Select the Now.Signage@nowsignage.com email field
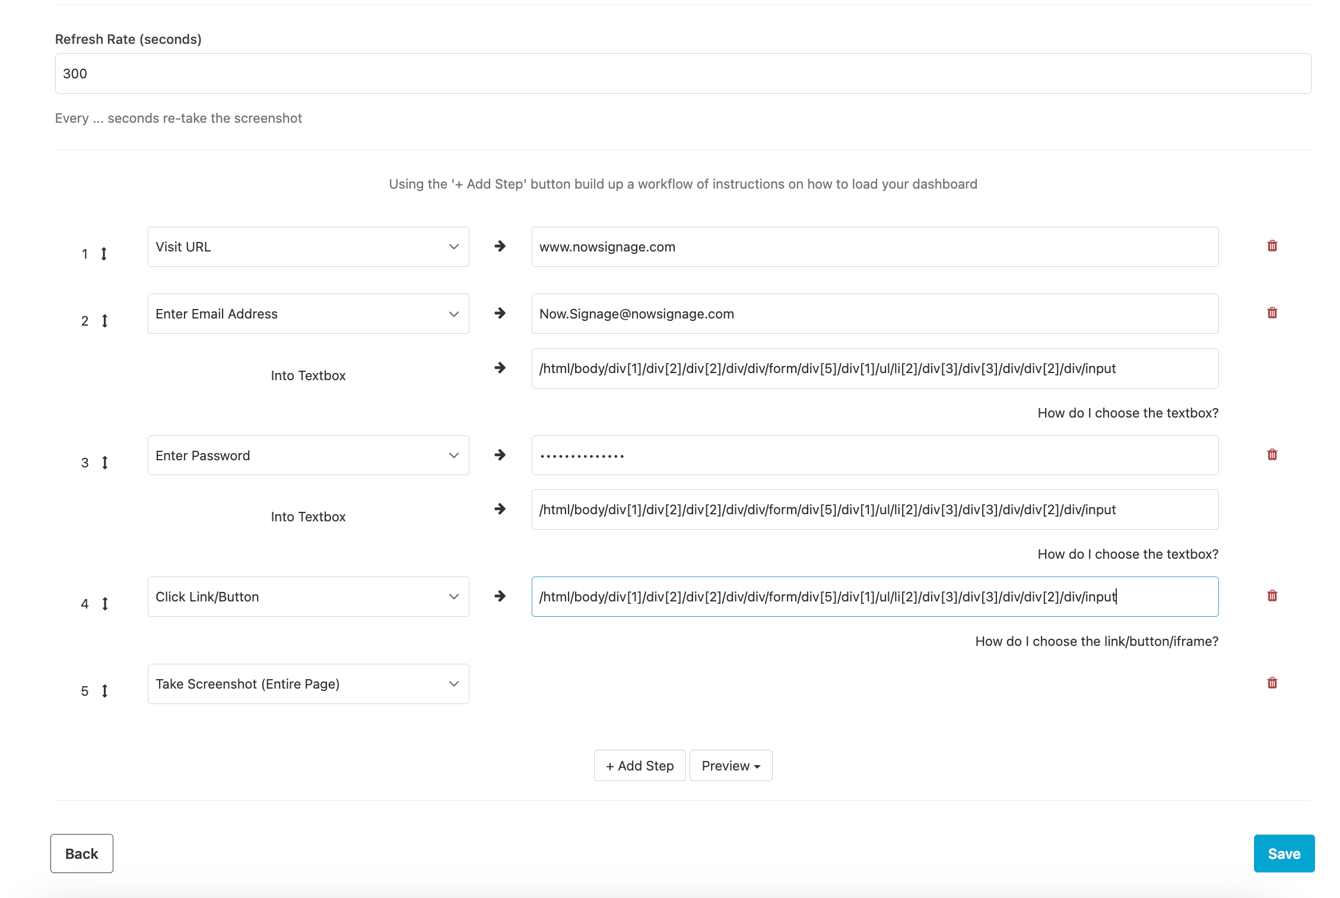The image size is (1340, 898). 875,313
